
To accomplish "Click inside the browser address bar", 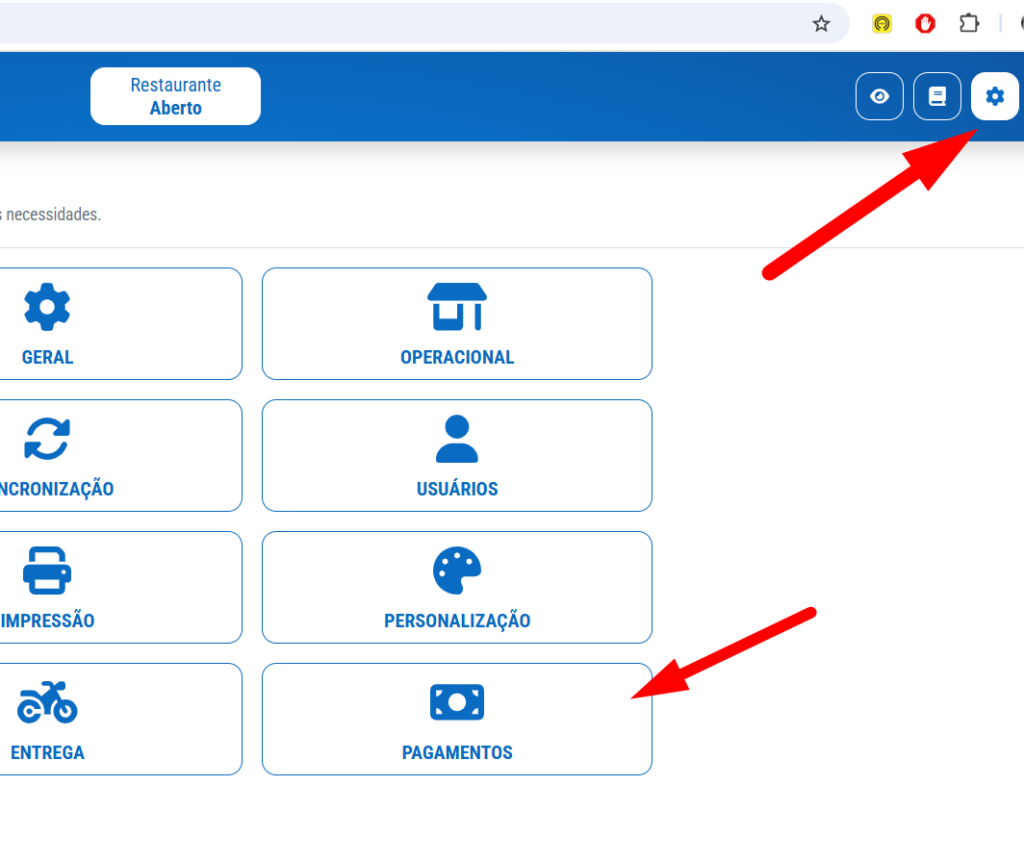I will pyautogui.click(x=400, y=24).
